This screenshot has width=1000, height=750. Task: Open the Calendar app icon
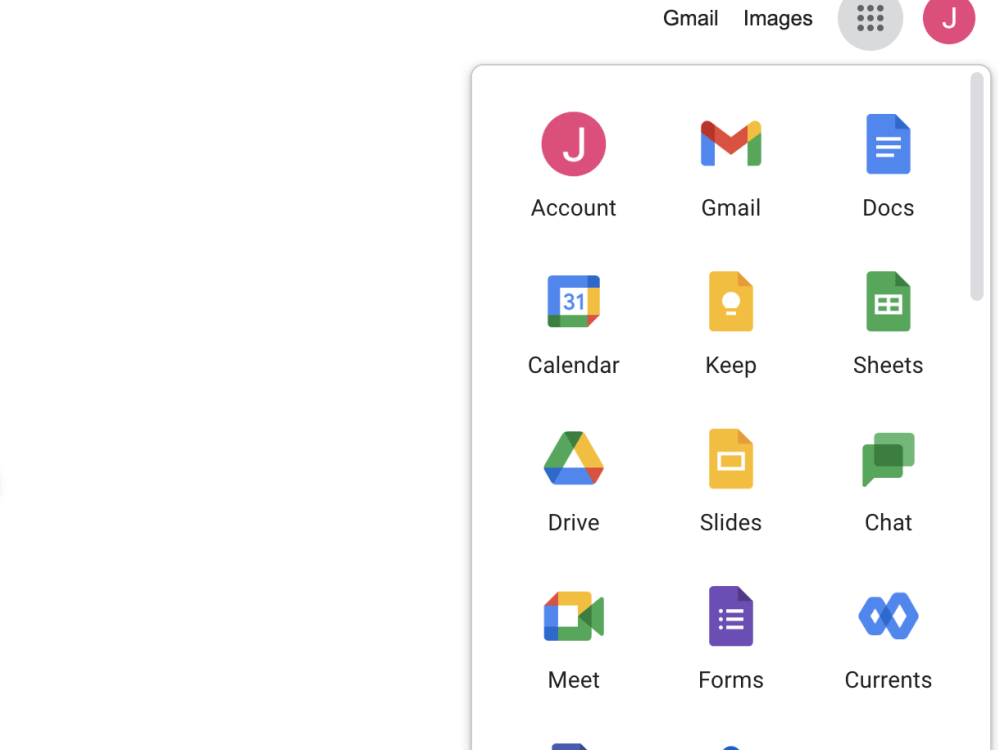click(x=573, y=301)
